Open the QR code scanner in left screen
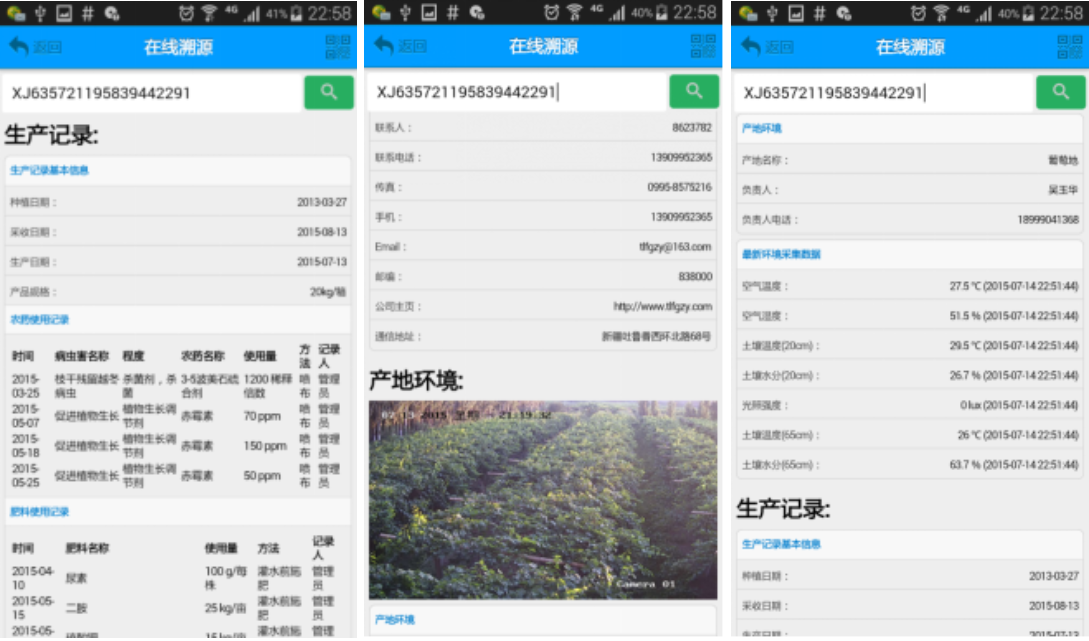Screen dimensions: 1089x641 338,47
